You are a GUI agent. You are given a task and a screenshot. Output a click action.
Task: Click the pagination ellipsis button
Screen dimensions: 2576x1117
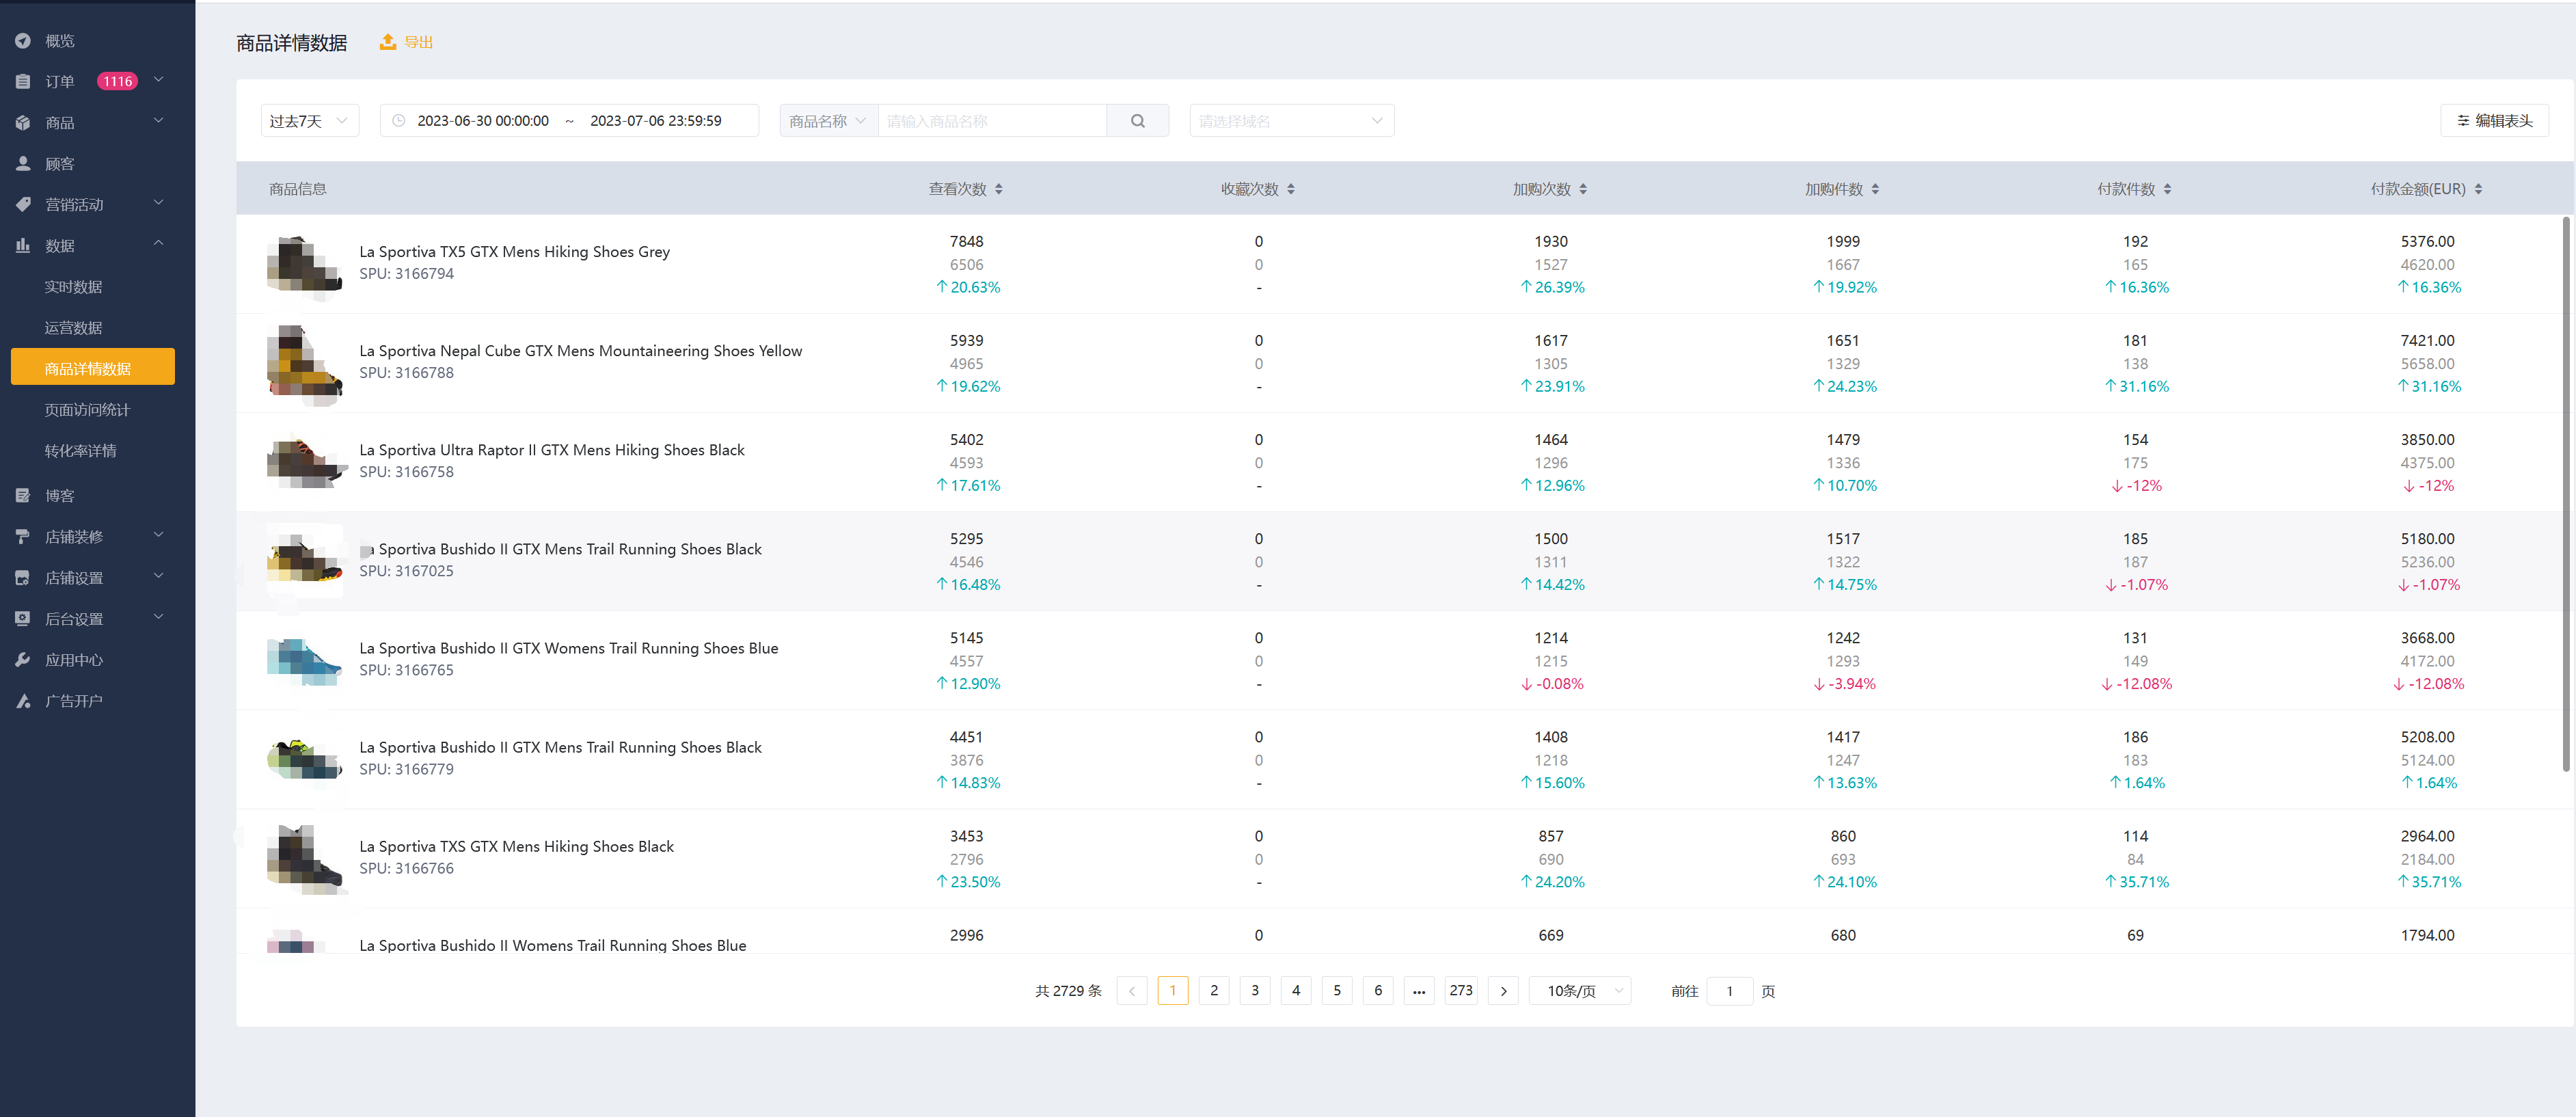click(x=1419, y=991)
